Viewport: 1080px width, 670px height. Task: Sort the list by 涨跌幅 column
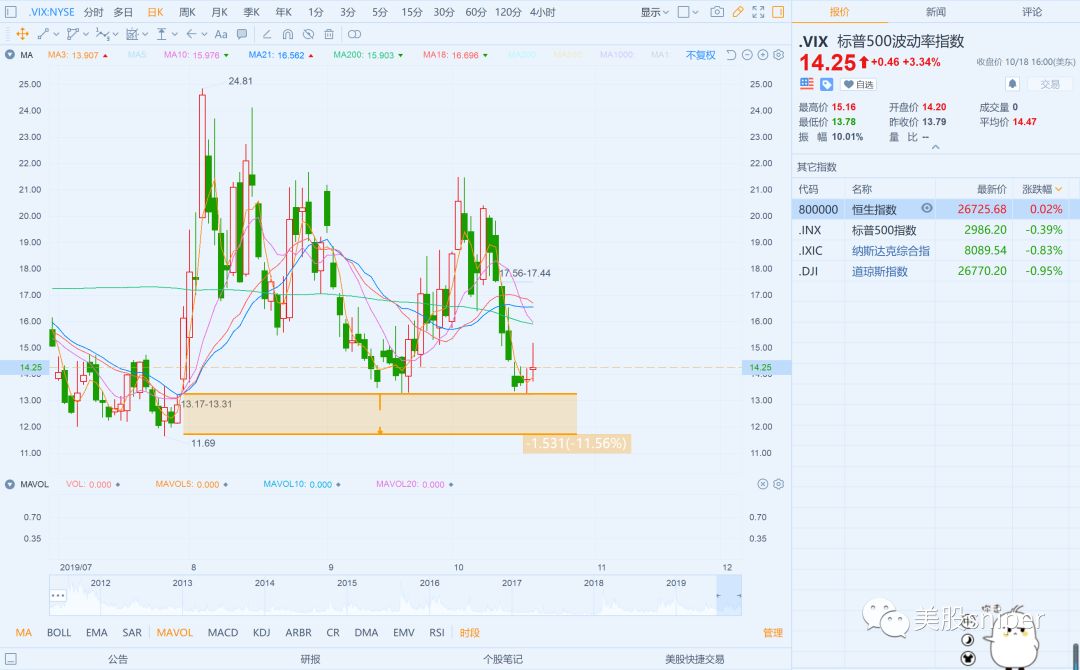click(x=1042, y=189)
